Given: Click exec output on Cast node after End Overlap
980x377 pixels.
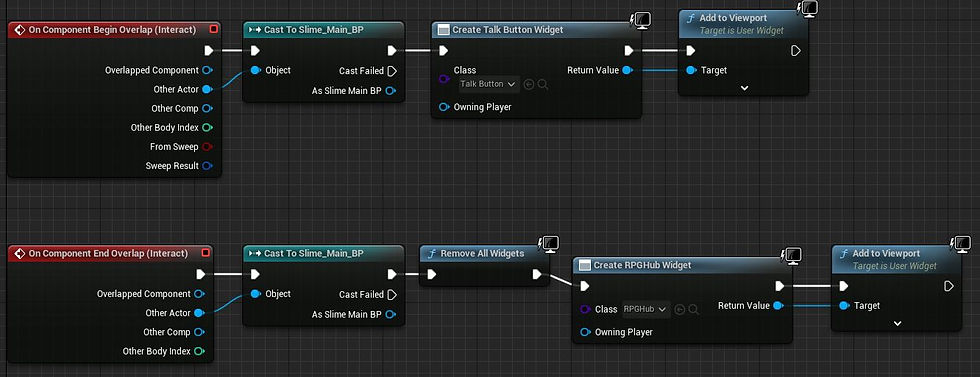Looking at the screenshot, I should click(x=392, y=274).
